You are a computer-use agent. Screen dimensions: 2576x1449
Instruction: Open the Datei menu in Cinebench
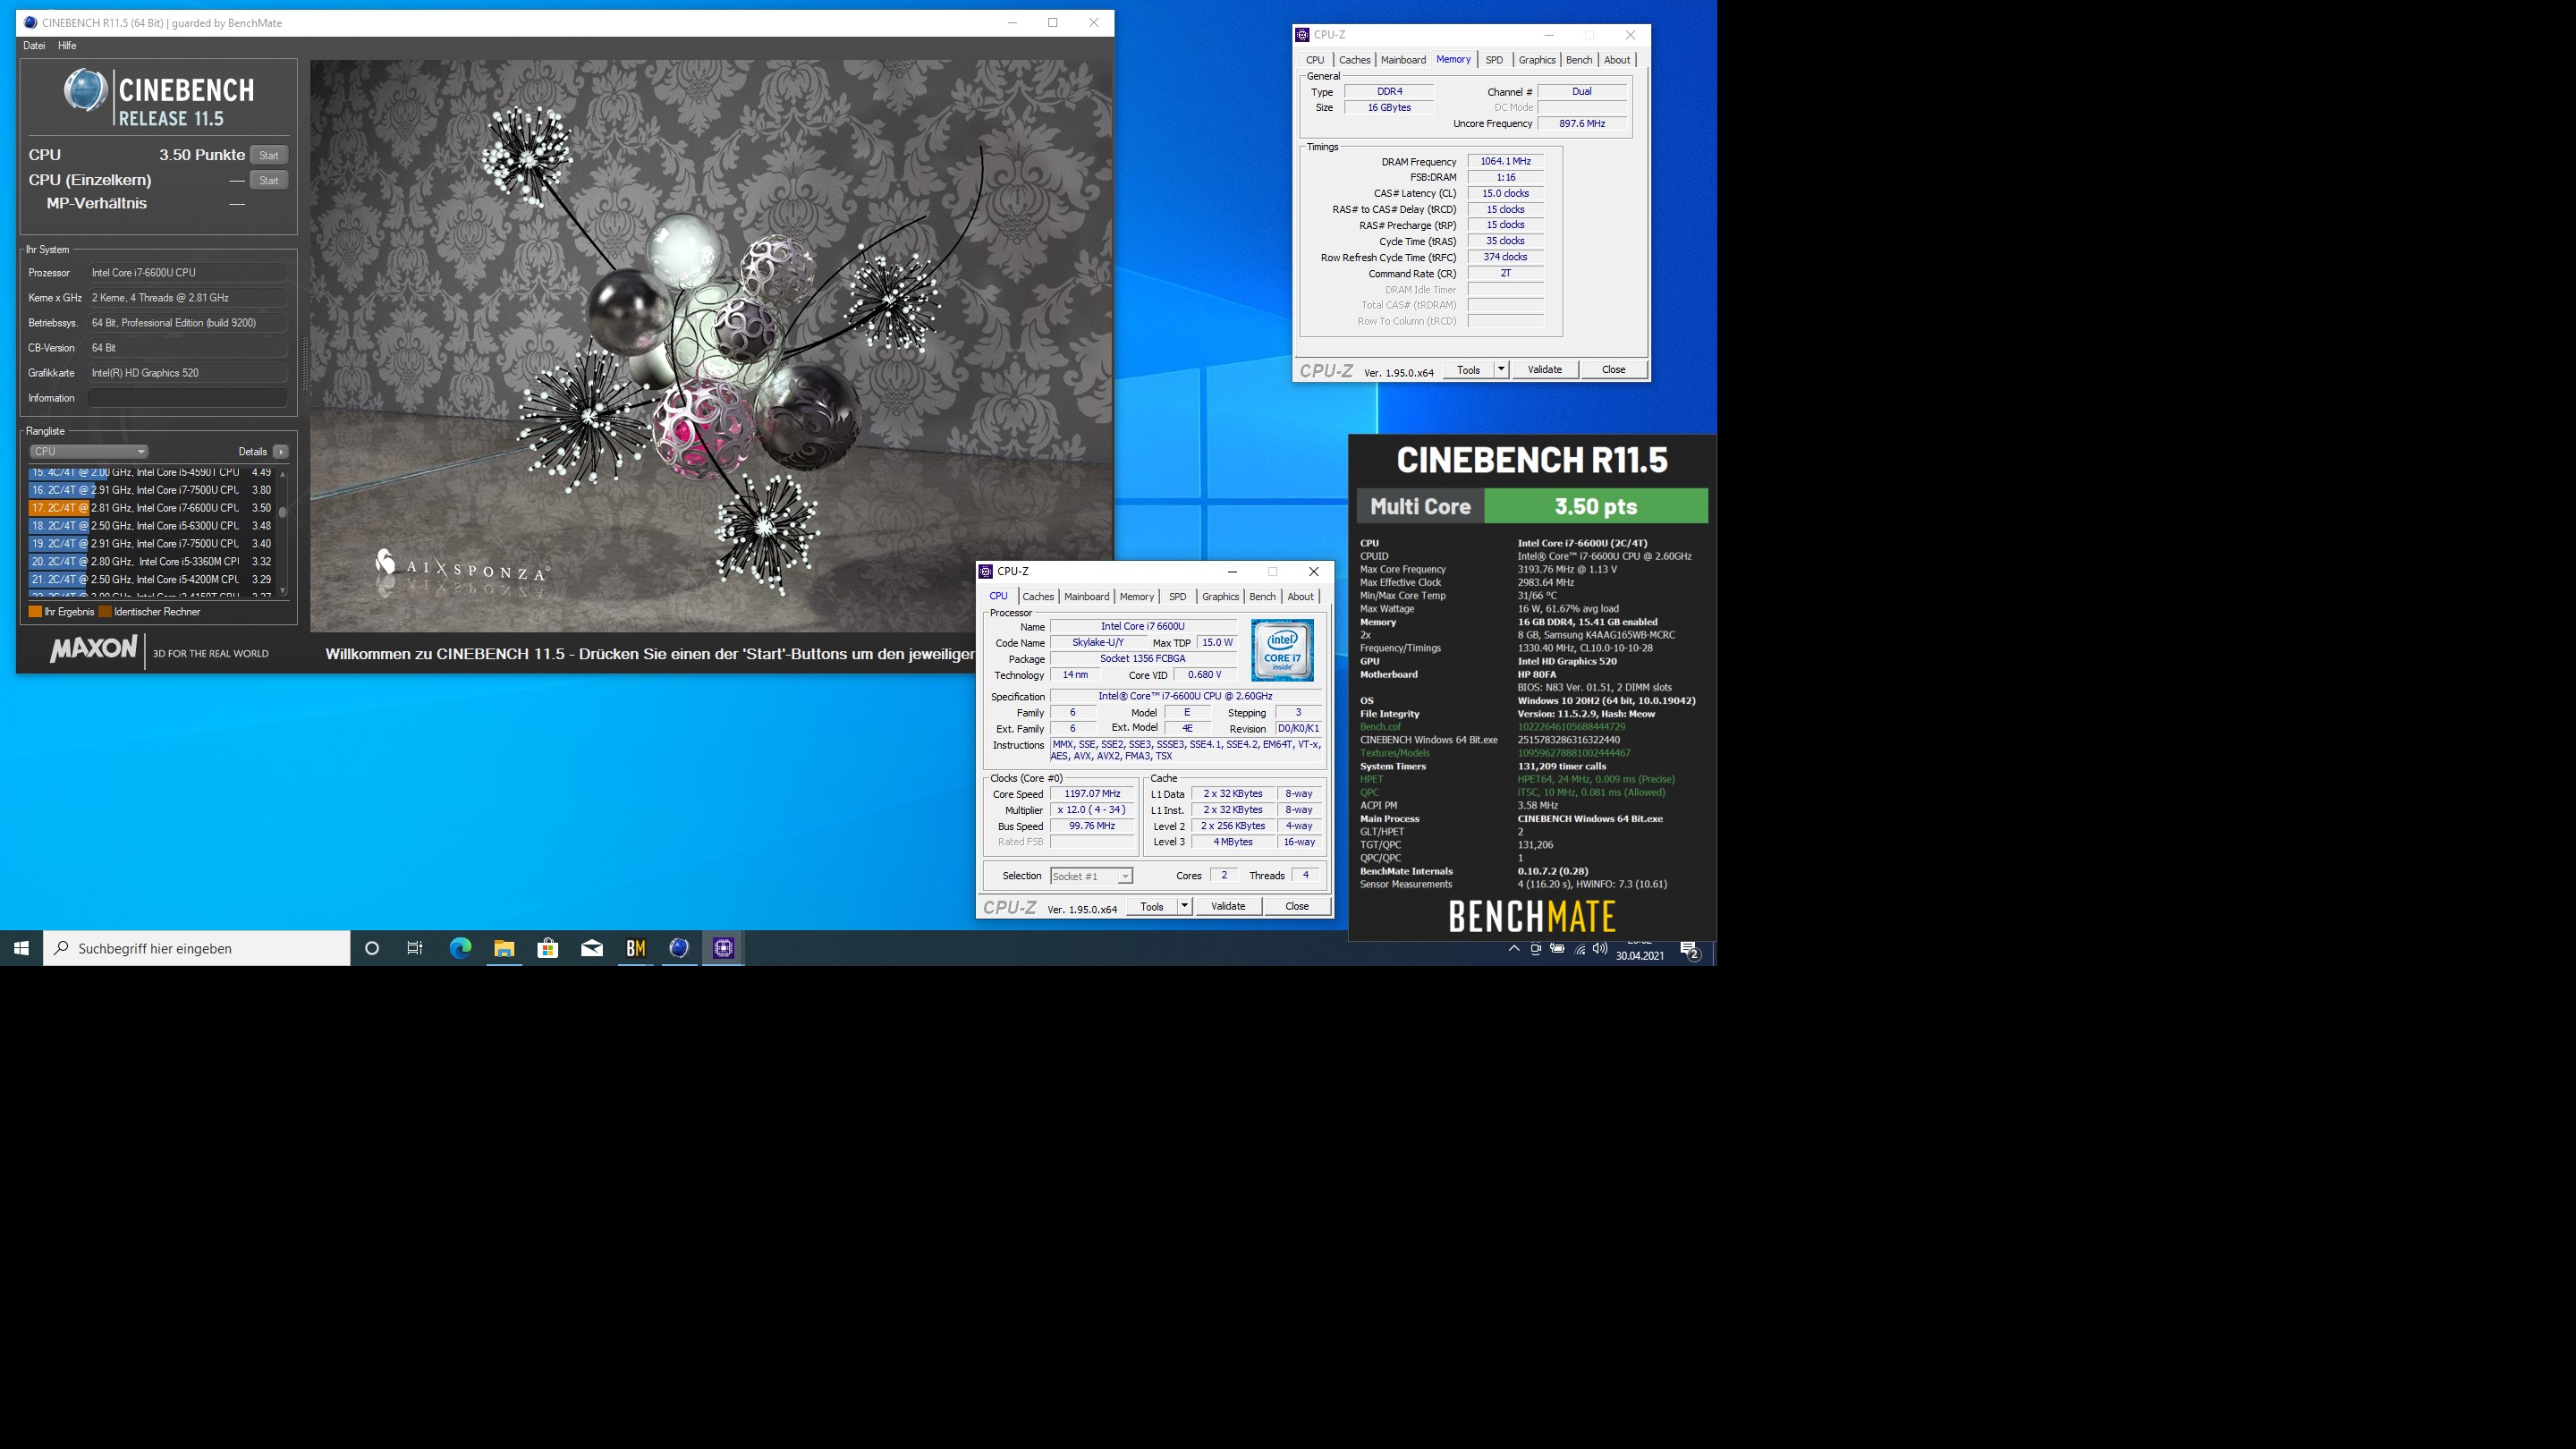[x=34, y=46]
